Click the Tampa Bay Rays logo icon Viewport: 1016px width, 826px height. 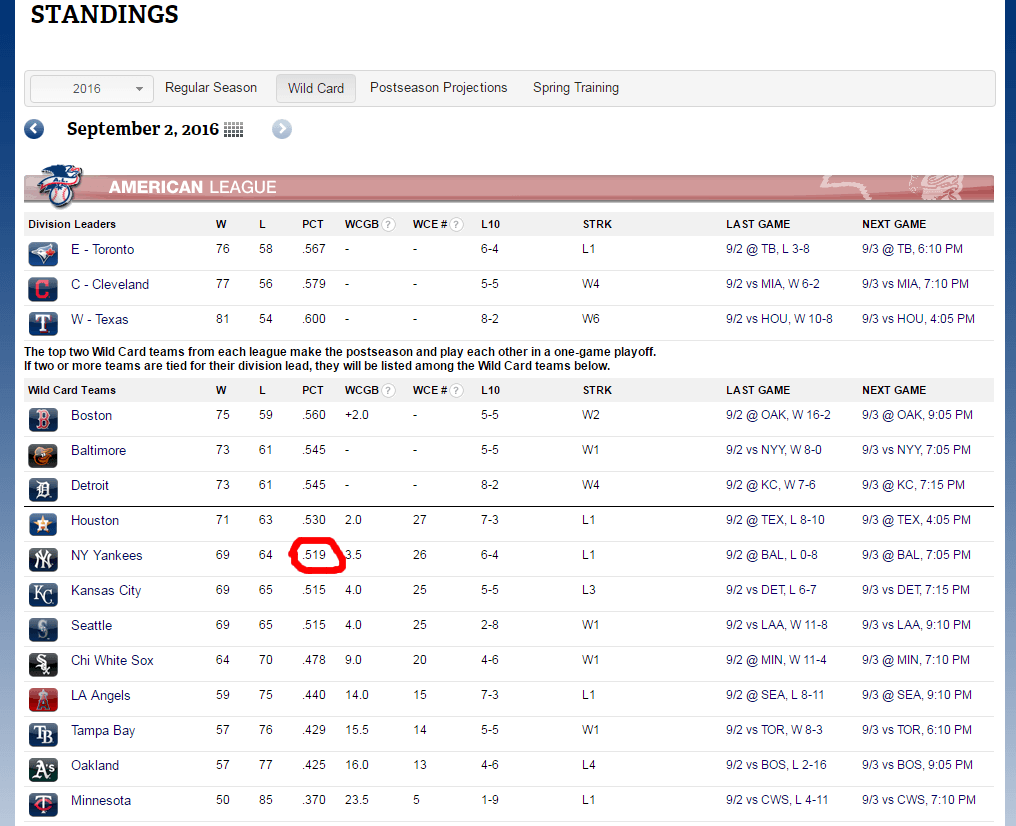point(43,735)
